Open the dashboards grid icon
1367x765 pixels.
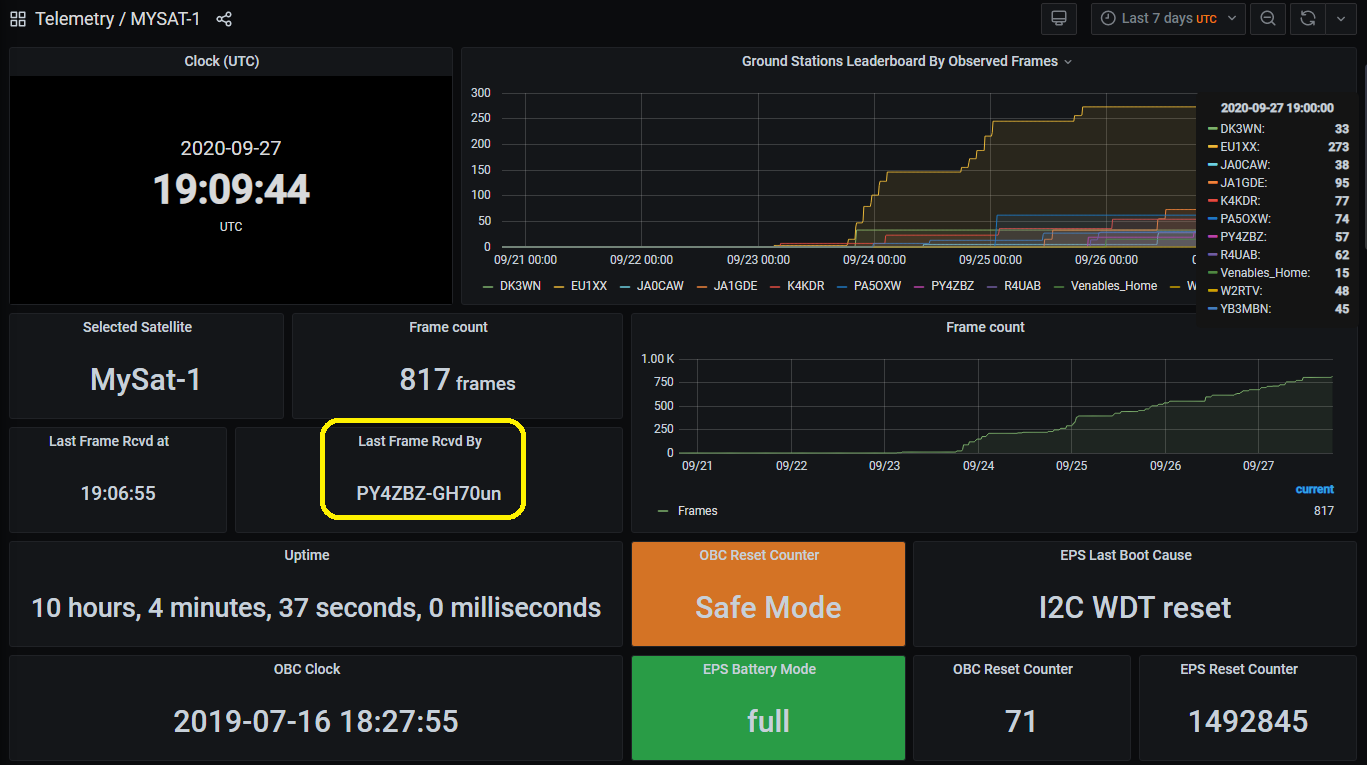coord(18,19)
